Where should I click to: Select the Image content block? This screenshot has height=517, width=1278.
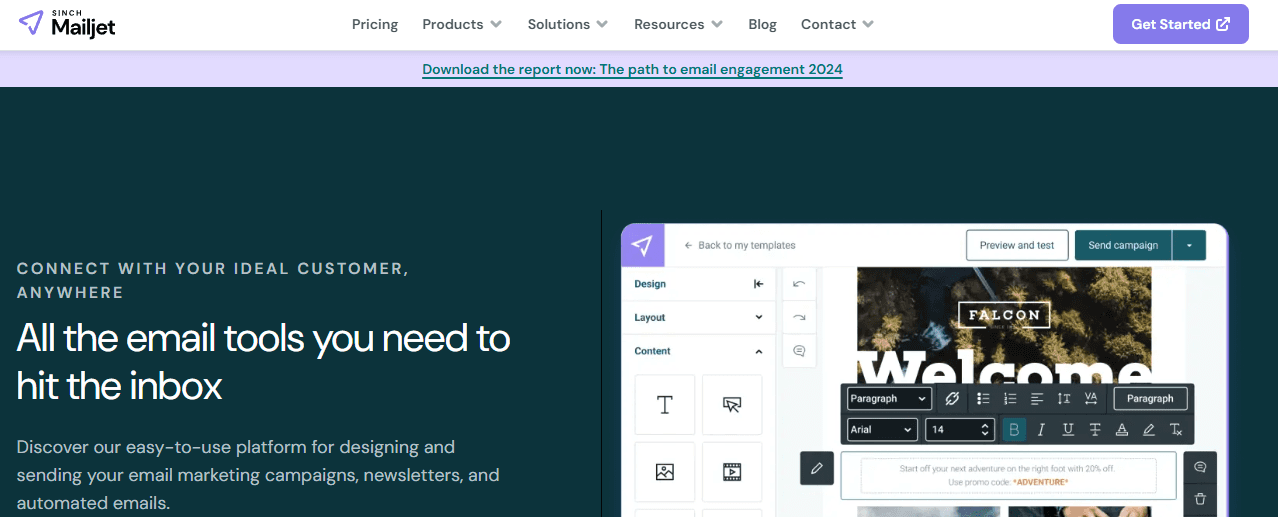click(665, 471)
